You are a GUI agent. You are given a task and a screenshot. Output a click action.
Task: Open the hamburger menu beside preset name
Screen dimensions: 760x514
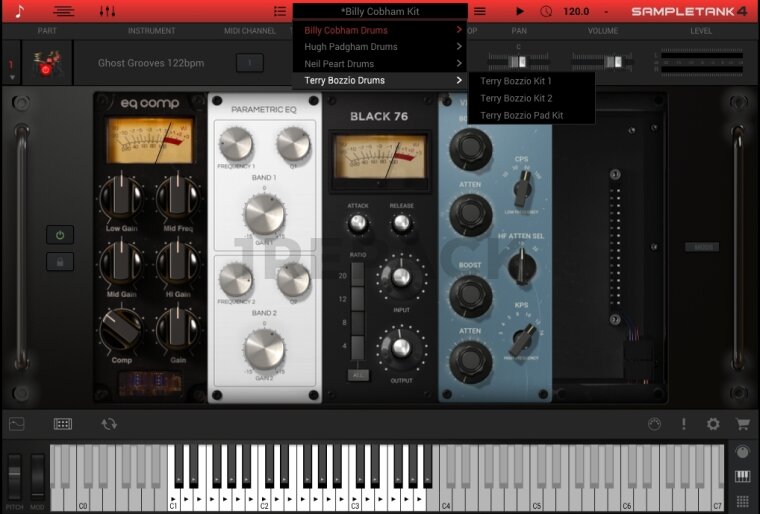coord(480,11)
